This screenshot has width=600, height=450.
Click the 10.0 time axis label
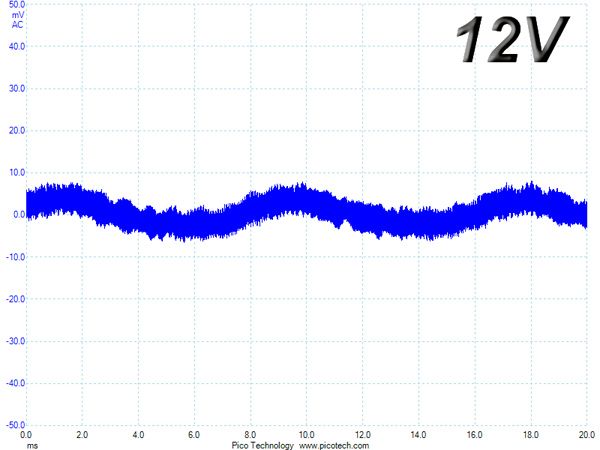(307, 435)
